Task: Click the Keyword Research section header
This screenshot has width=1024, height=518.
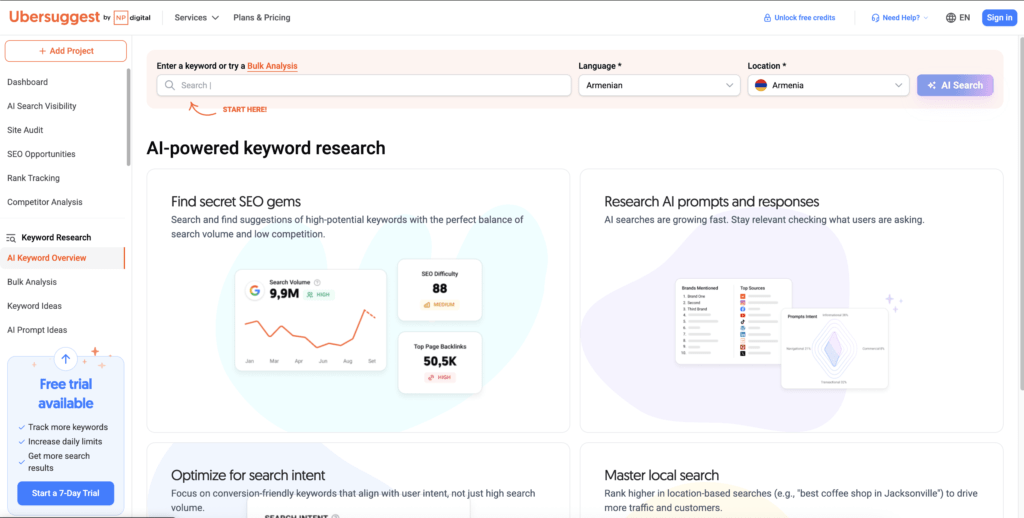Action: 49,238
